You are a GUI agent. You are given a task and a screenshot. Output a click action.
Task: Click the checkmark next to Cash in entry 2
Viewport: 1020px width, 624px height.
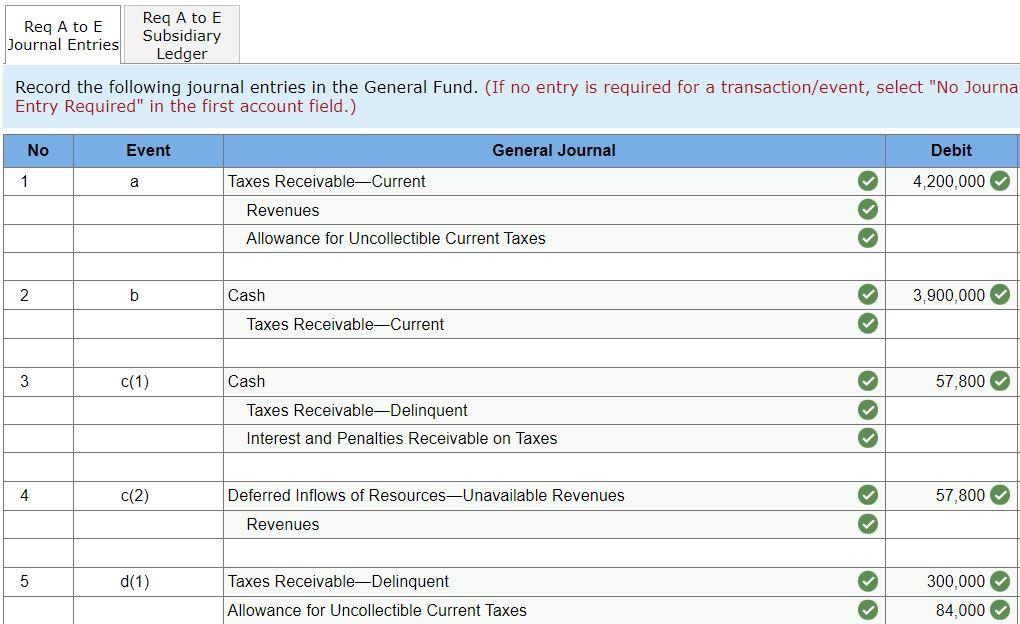click(x=868, y=295)
